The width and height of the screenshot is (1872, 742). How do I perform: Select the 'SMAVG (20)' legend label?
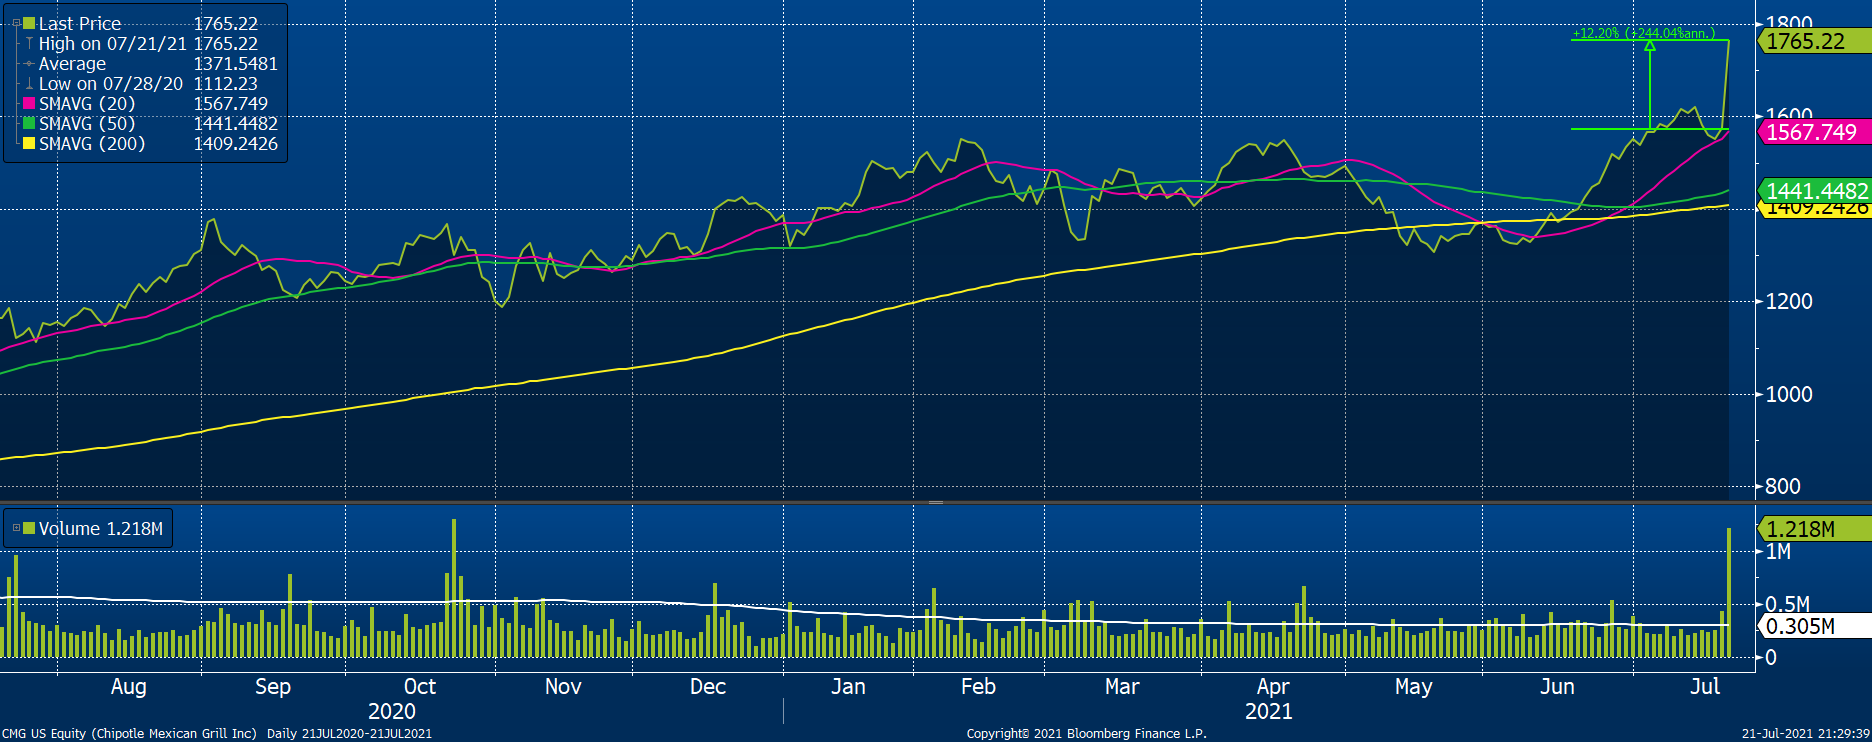click(87, 103)
